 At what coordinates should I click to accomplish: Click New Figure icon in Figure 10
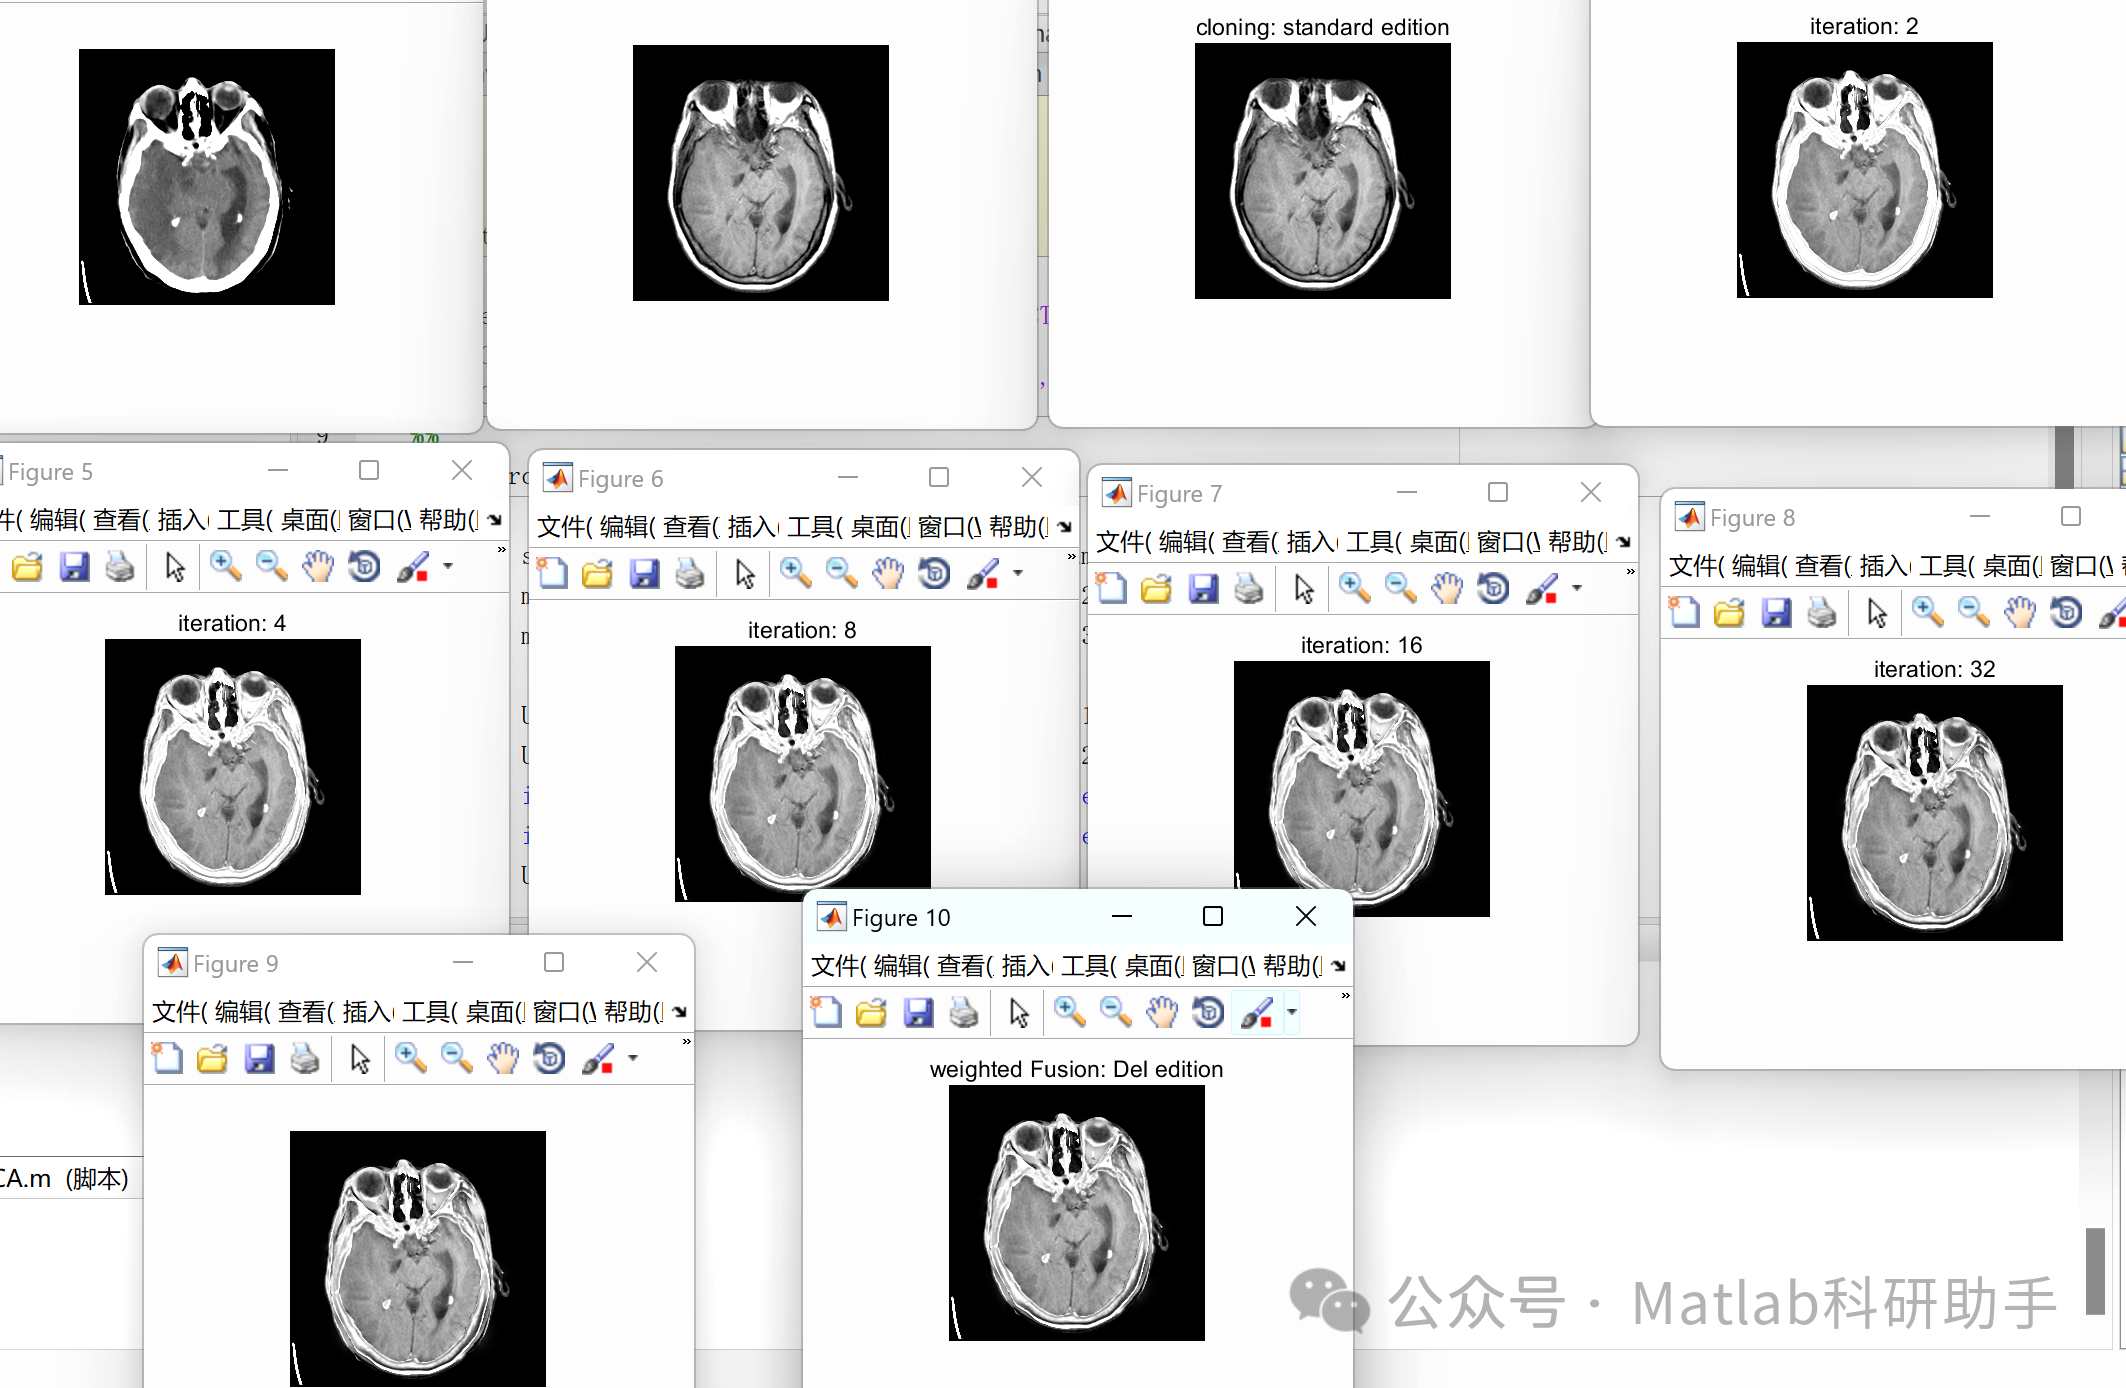(826, 1013)
